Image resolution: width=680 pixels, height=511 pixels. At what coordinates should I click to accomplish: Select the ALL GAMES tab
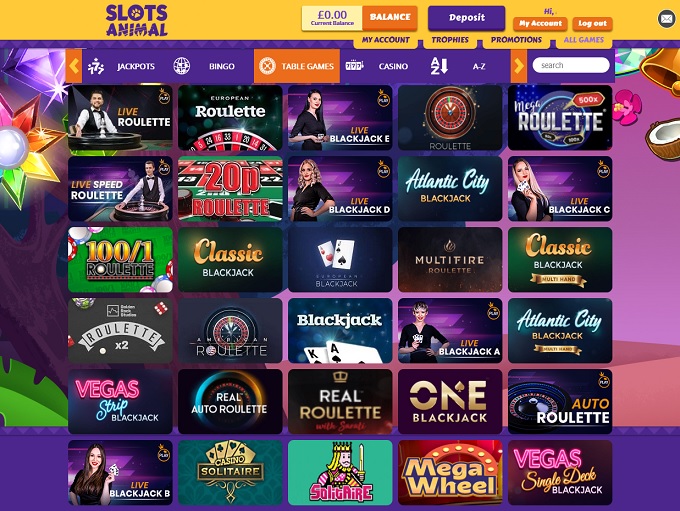coord(583,40)
